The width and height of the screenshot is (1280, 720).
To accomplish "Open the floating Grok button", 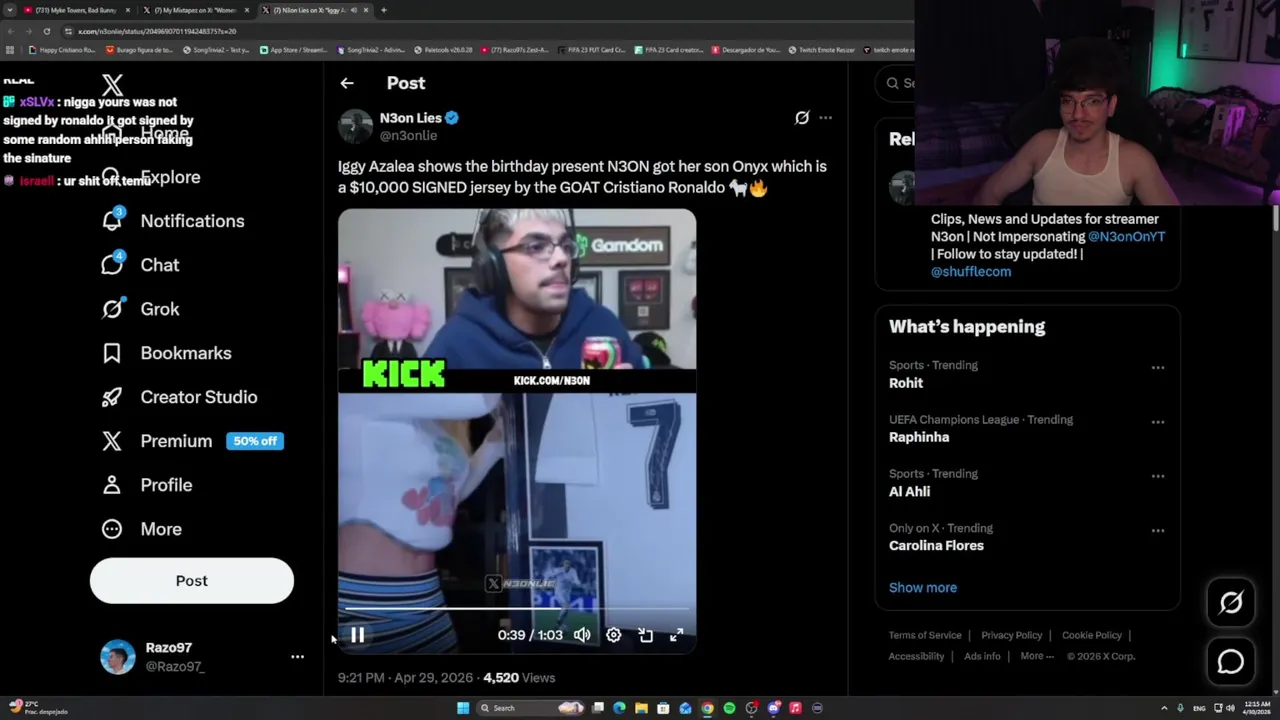I will [x=1231, y=602].
